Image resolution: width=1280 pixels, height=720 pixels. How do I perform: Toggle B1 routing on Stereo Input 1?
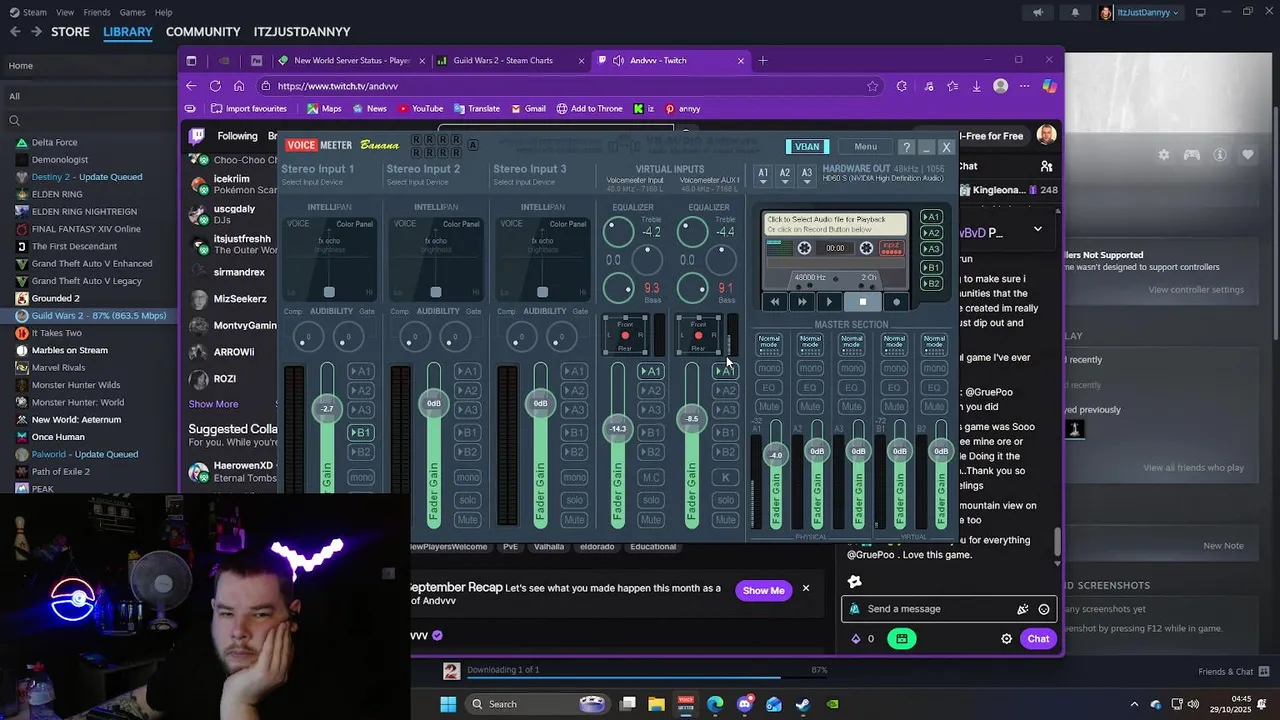(361, 432)
